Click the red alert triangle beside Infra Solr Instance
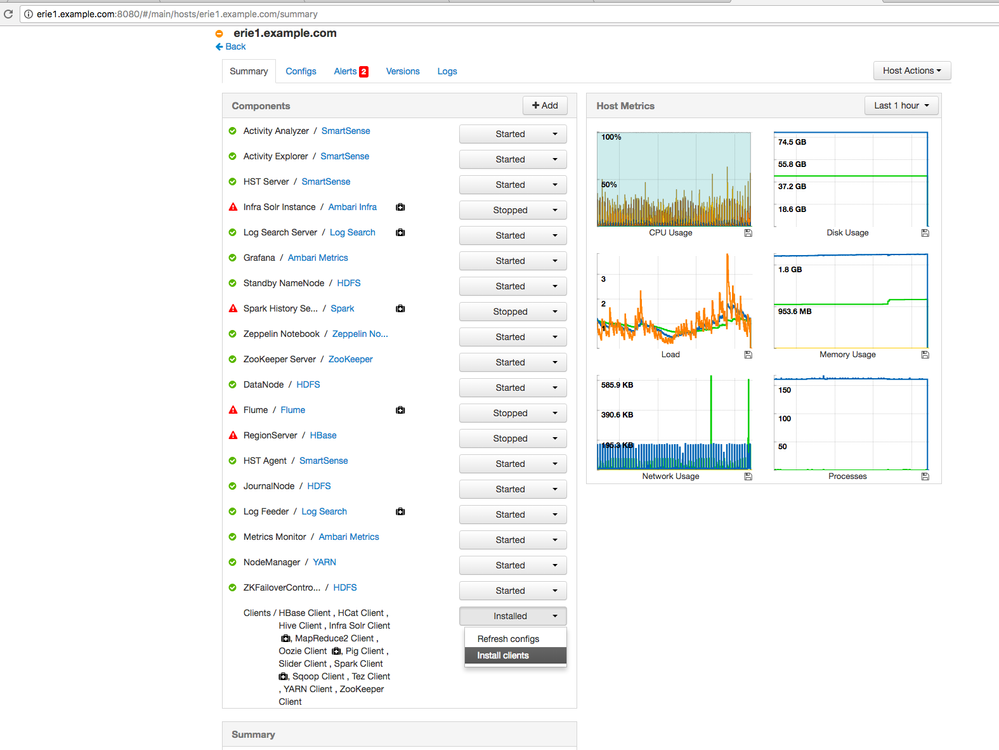The width and height of the screenshot is (999, 750). click(231, 207)
